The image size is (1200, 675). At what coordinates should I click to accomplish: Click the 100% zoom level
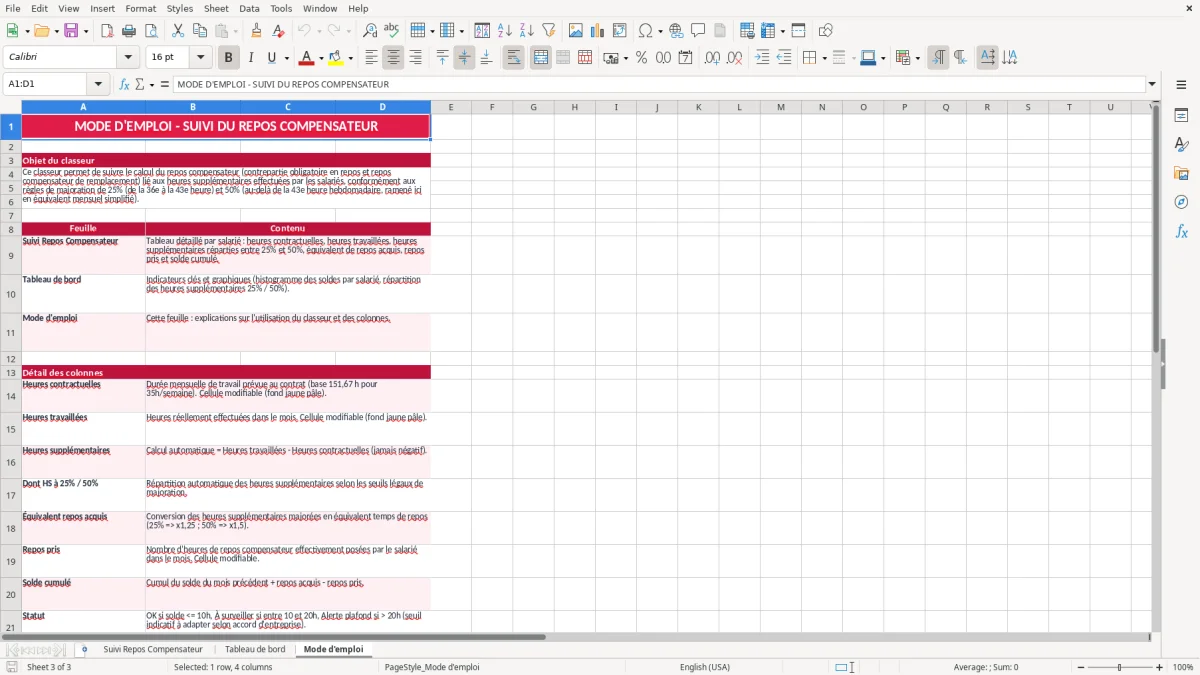[1183, 667]
